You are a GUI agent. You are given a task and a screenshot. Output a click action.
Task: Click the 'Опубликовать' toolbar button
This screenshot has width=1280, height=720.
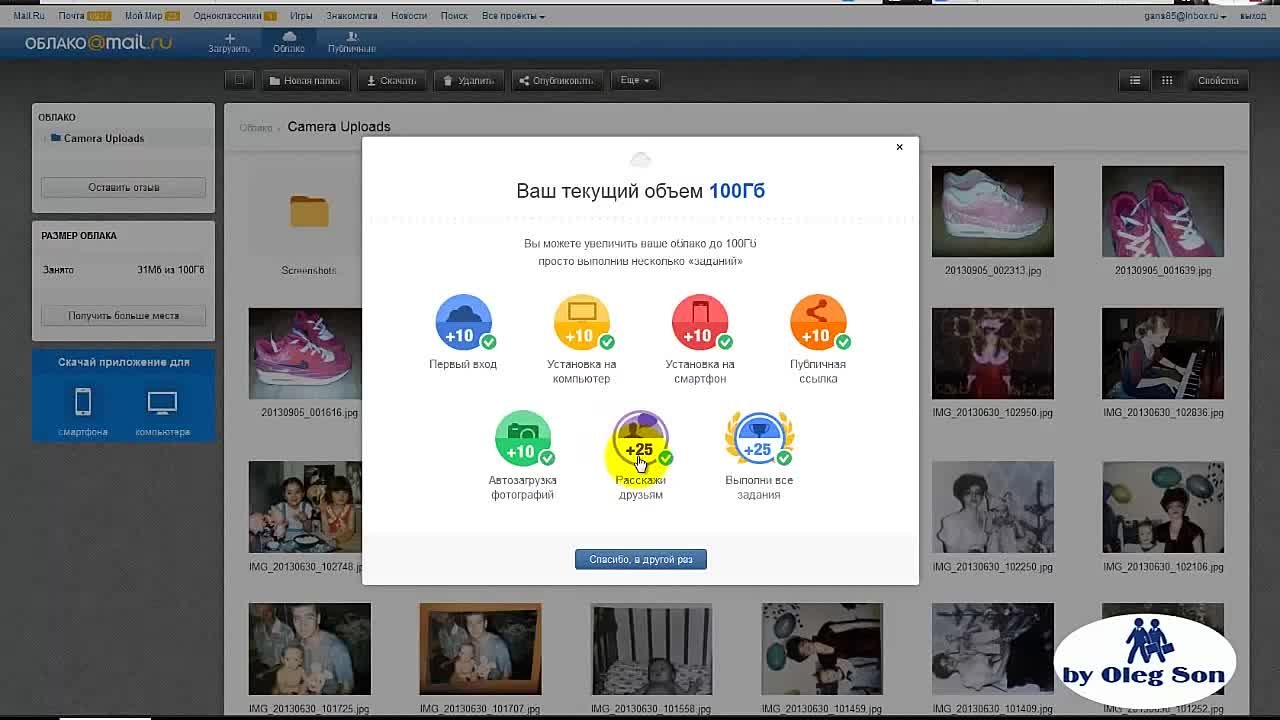[556, 80]
